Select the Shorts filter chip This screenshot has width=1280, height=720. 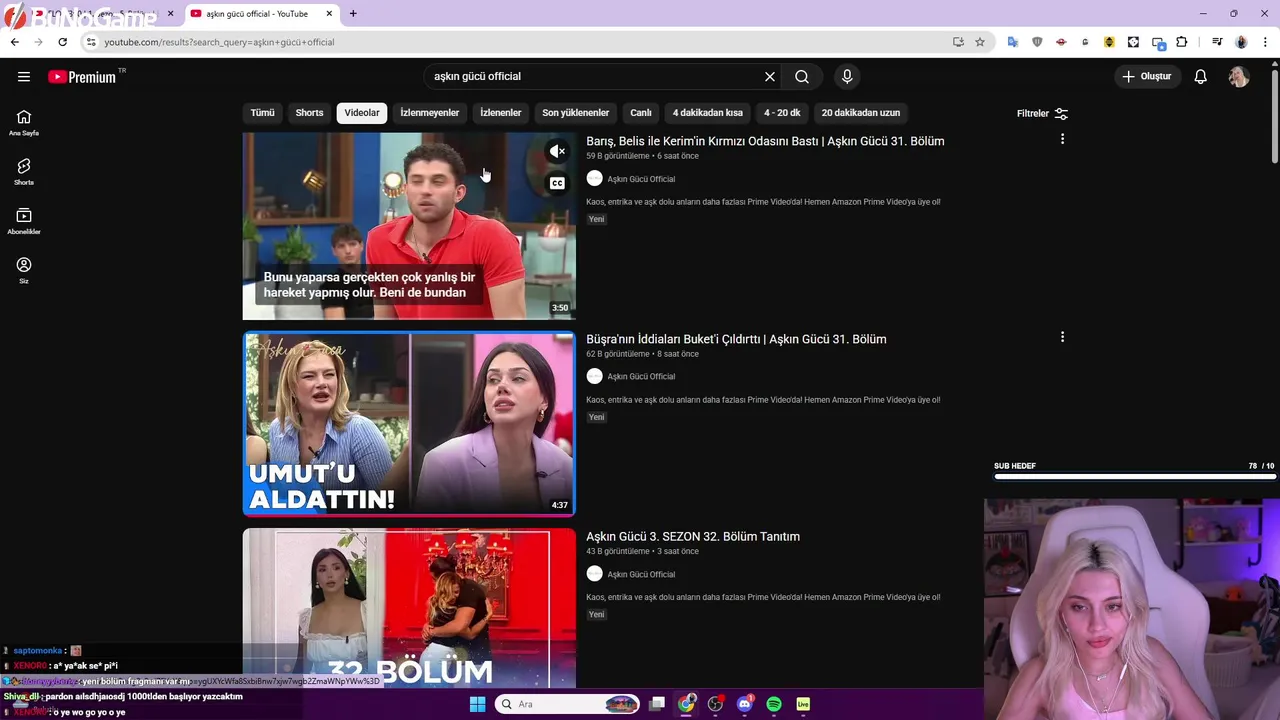309,113
